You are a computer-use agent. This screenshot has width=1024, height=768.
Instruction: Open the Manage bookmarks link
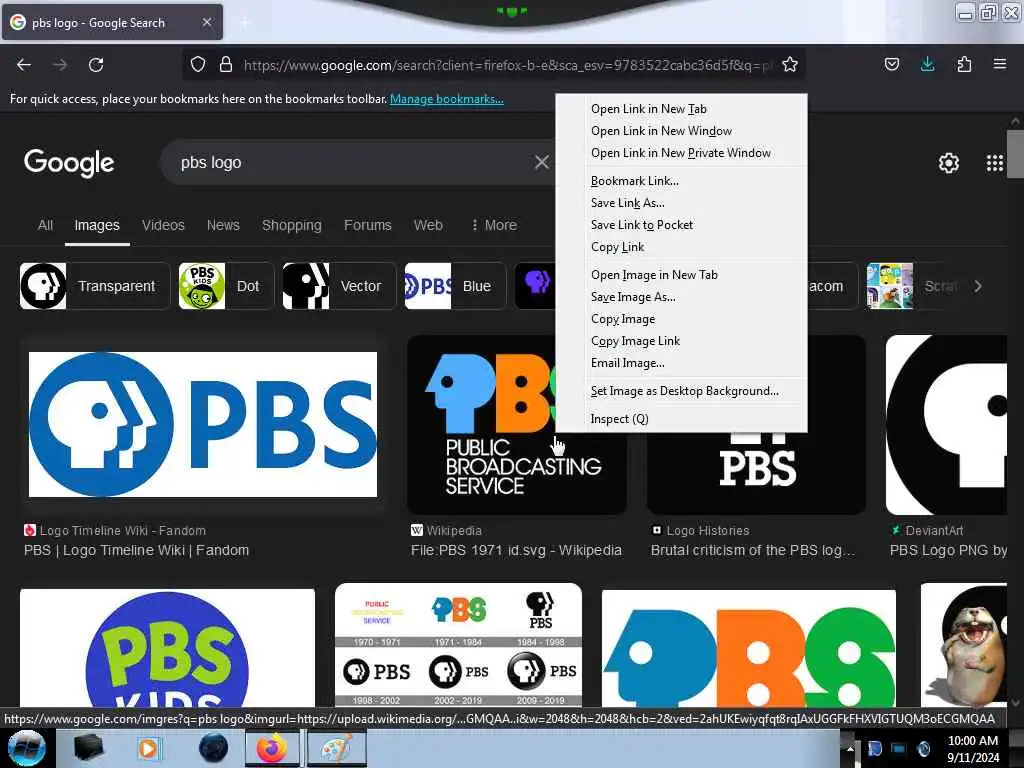[447, 99]
